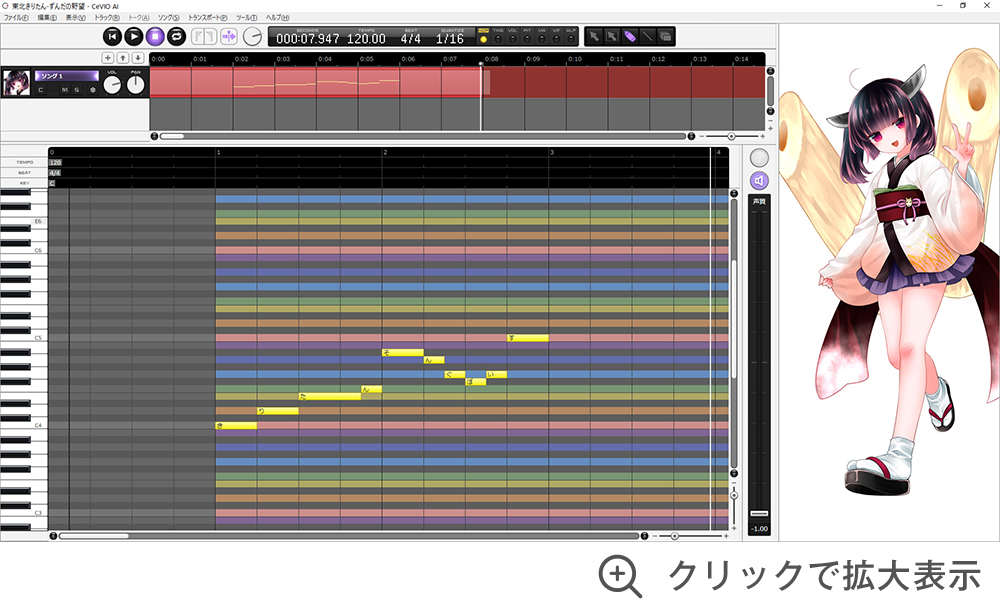Click the TEMPO 120.00 display
Viewport: 1000px width, 610px height.
[366, 39]
